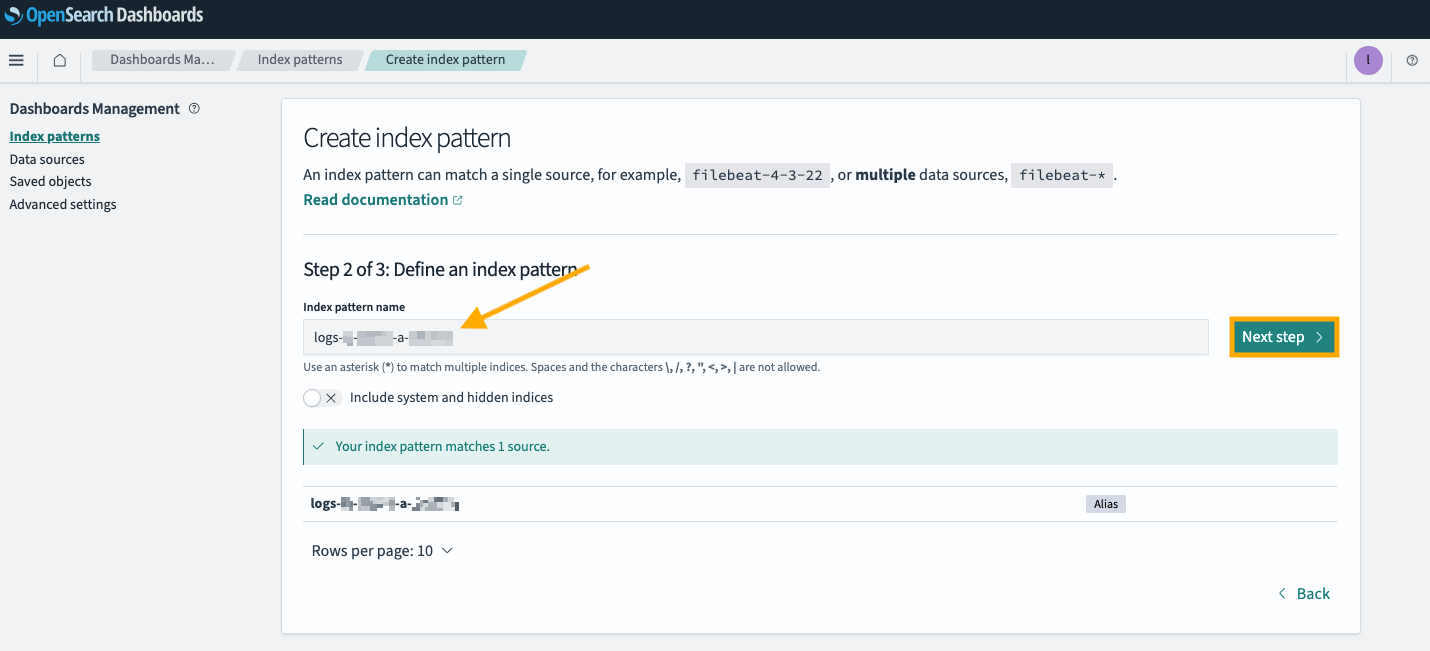Click the matched logs source row name

385,504
